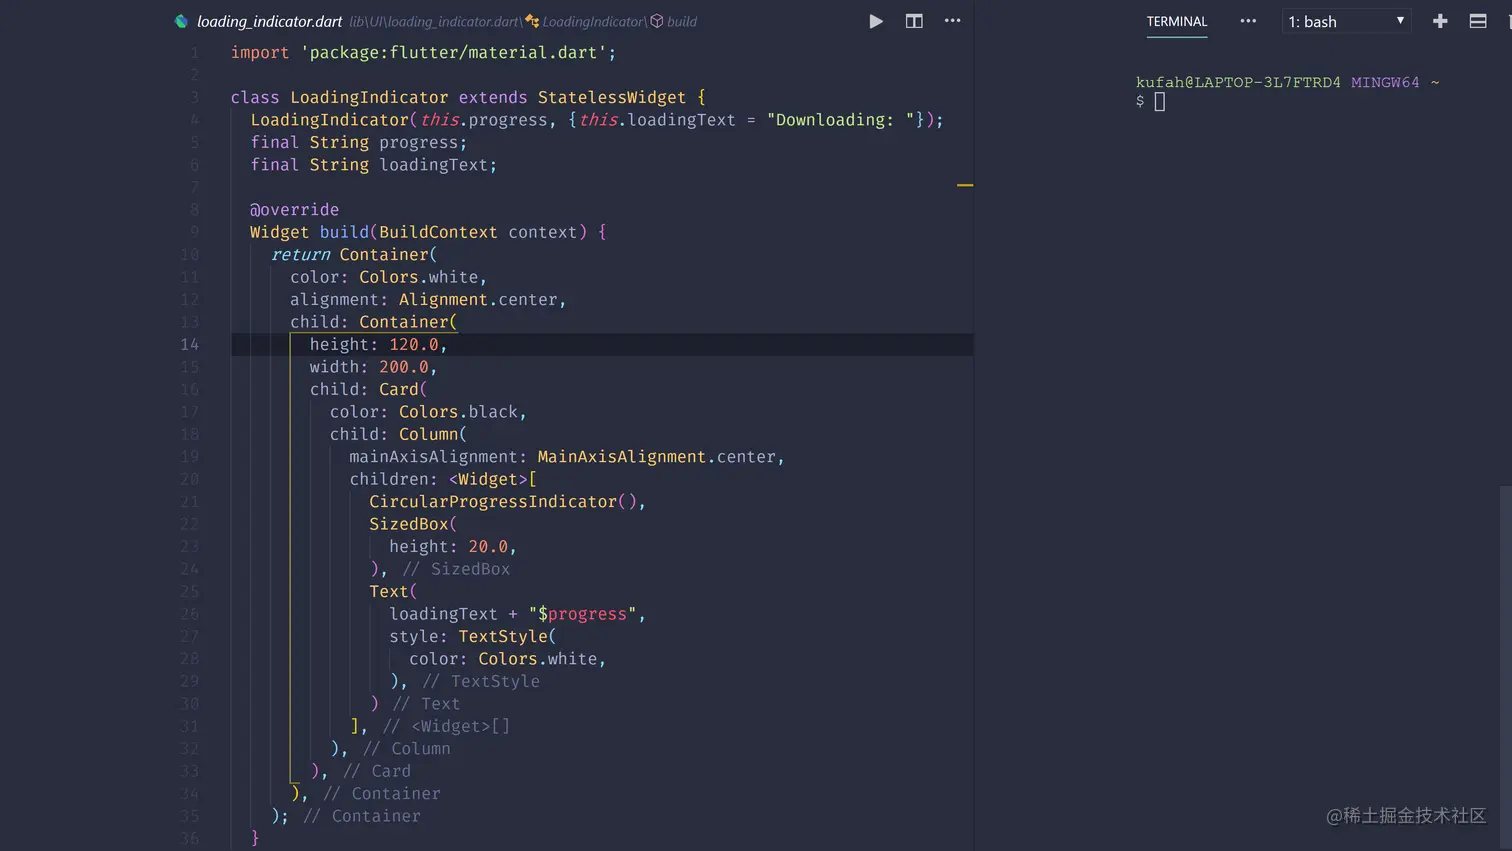
Task: Click the terminal prompt cursor
Action: [1160, 101]
